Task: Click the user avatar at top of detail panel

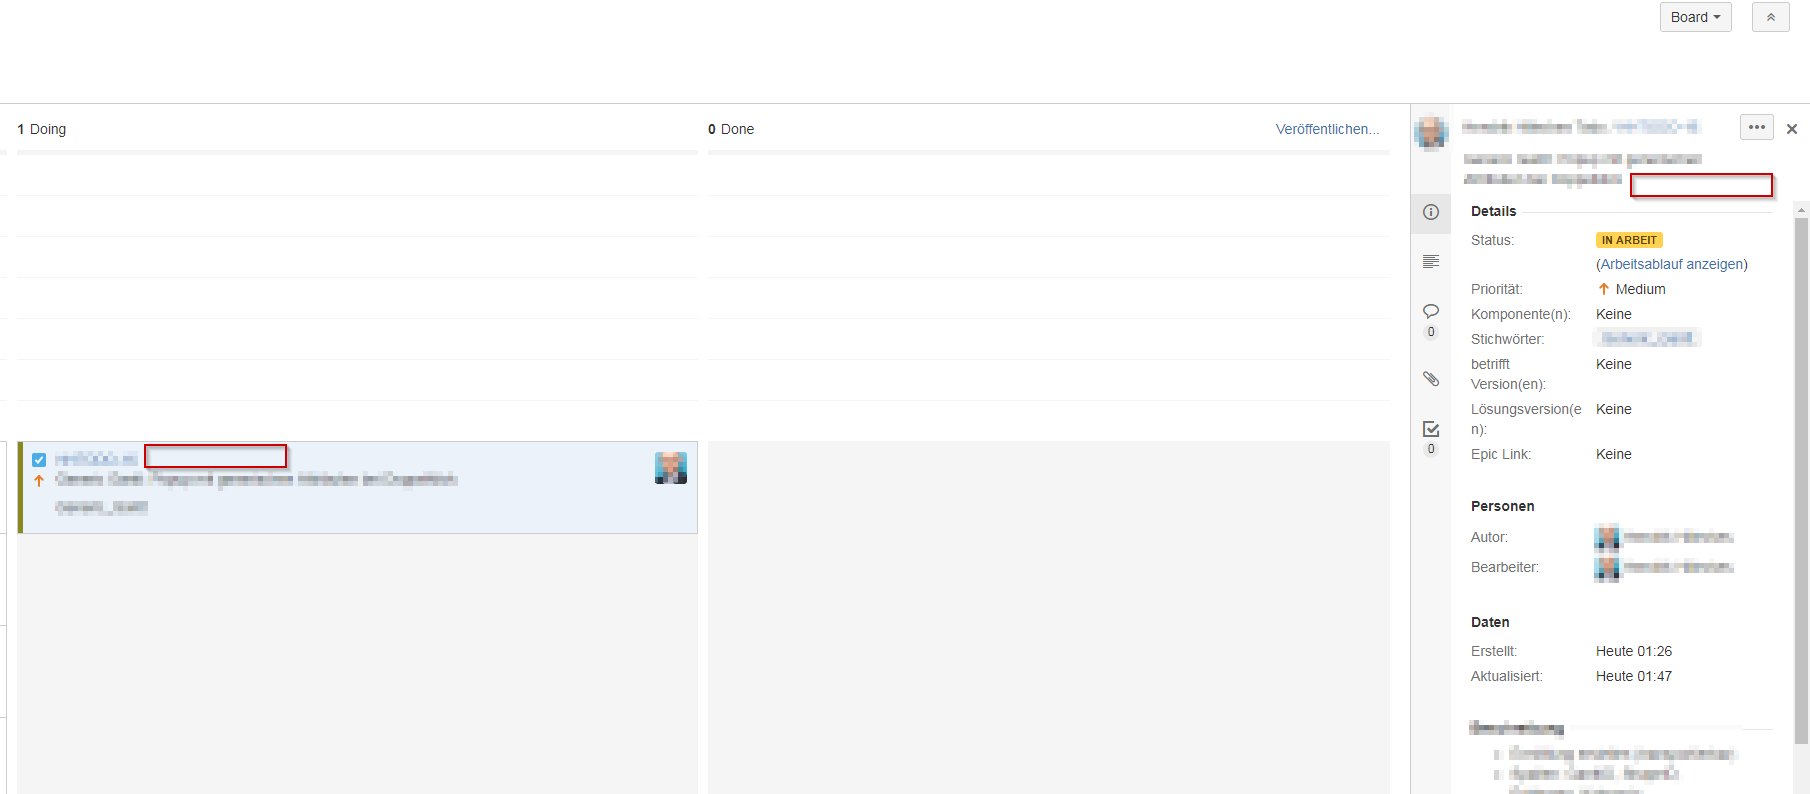Action: (1431, 132)
